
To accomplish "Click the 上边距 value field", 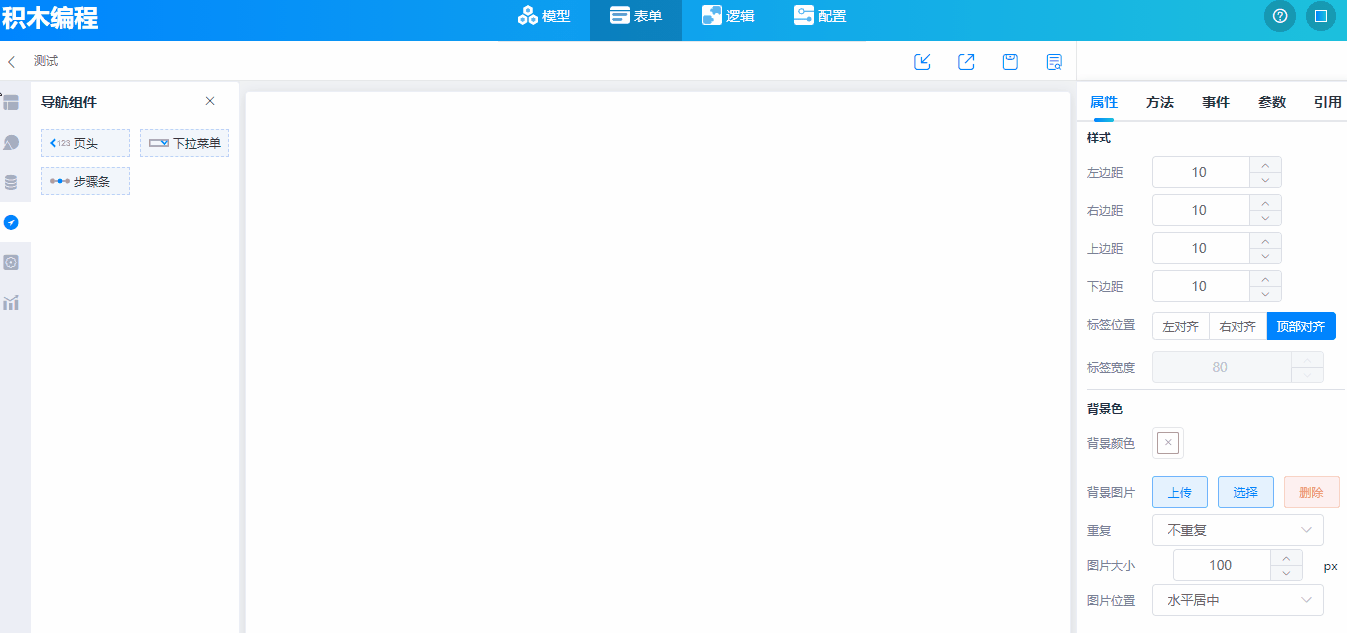I will pyautogui.click(x=1200, y=248).
